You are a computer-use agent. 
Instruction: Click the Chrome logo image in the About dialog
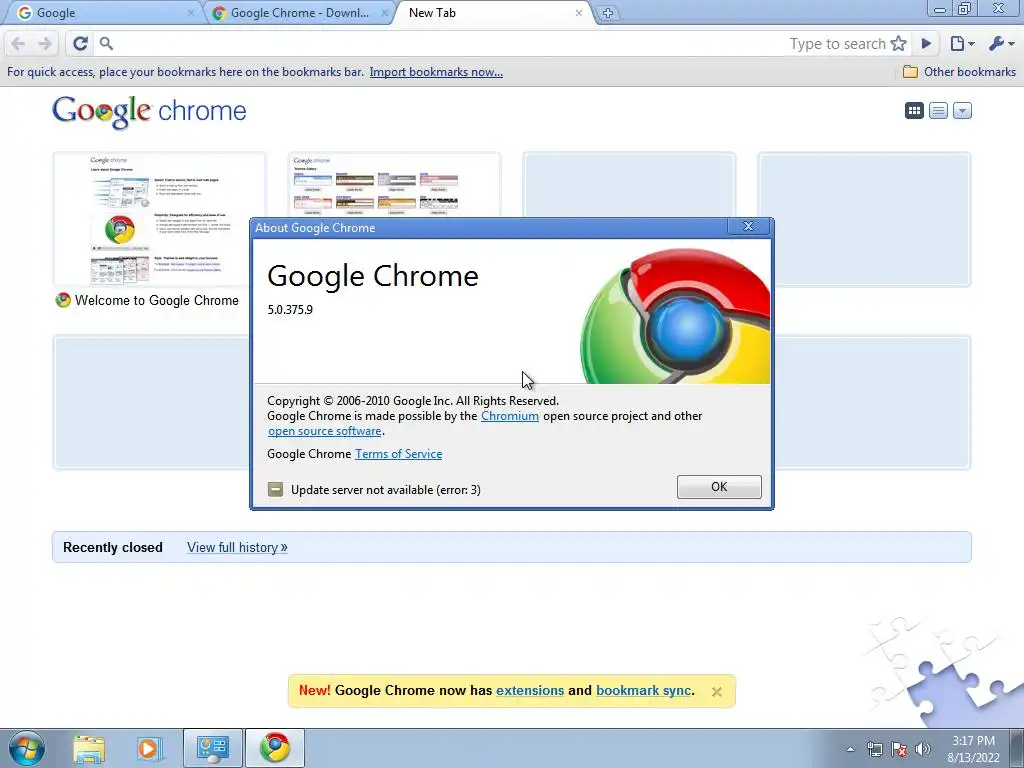pyautogui.click(x=675, y=315)
